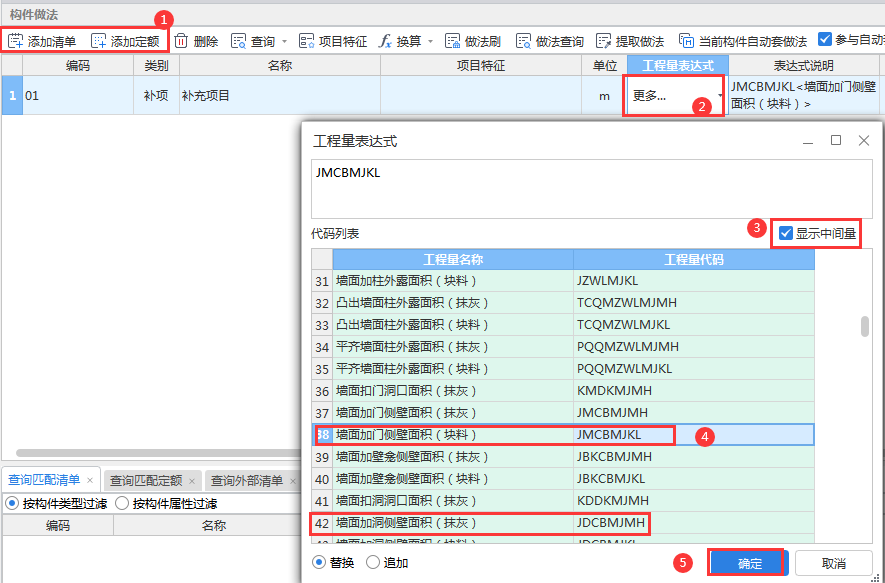Select row 墙面加壁龛侧壁面积（块料）

click(563, 479)
